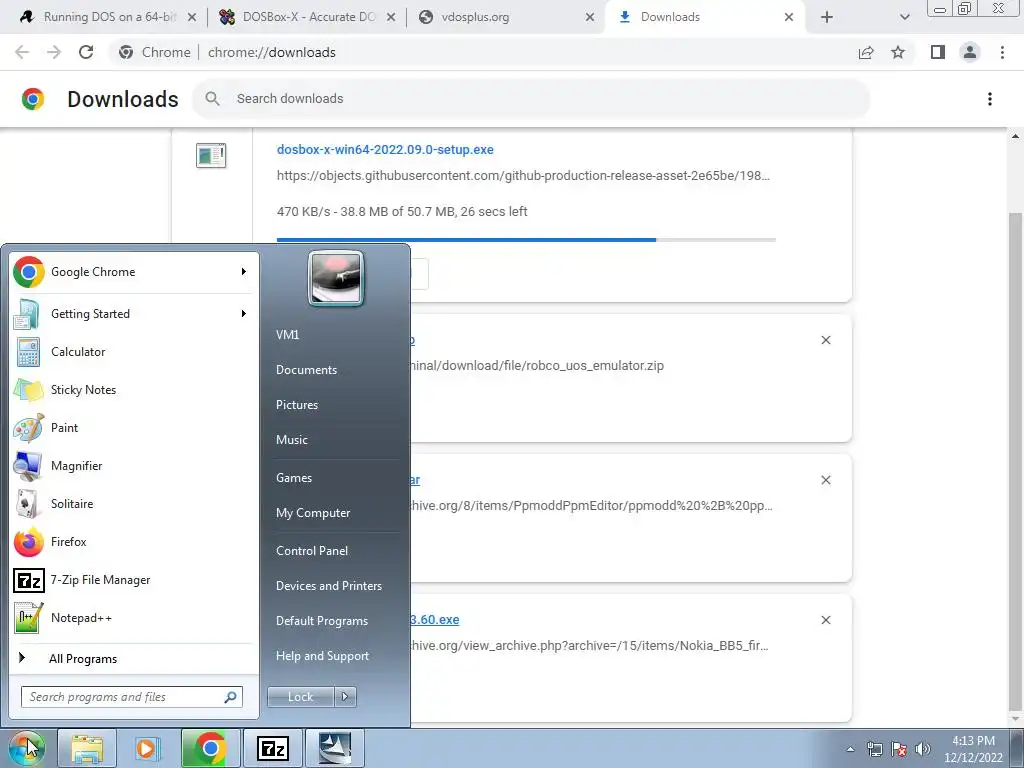The height and width of the screenshot is (768, 1024).
Task: Open Documents from Start menu
Action: tap(306, 370)
